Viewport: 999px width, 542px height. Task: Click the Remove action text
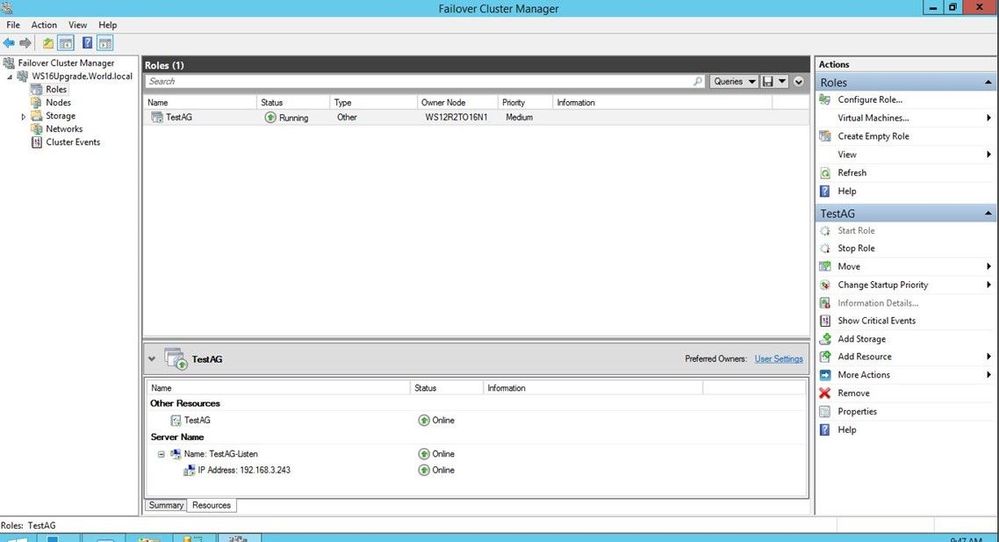[x=853, y=394]
